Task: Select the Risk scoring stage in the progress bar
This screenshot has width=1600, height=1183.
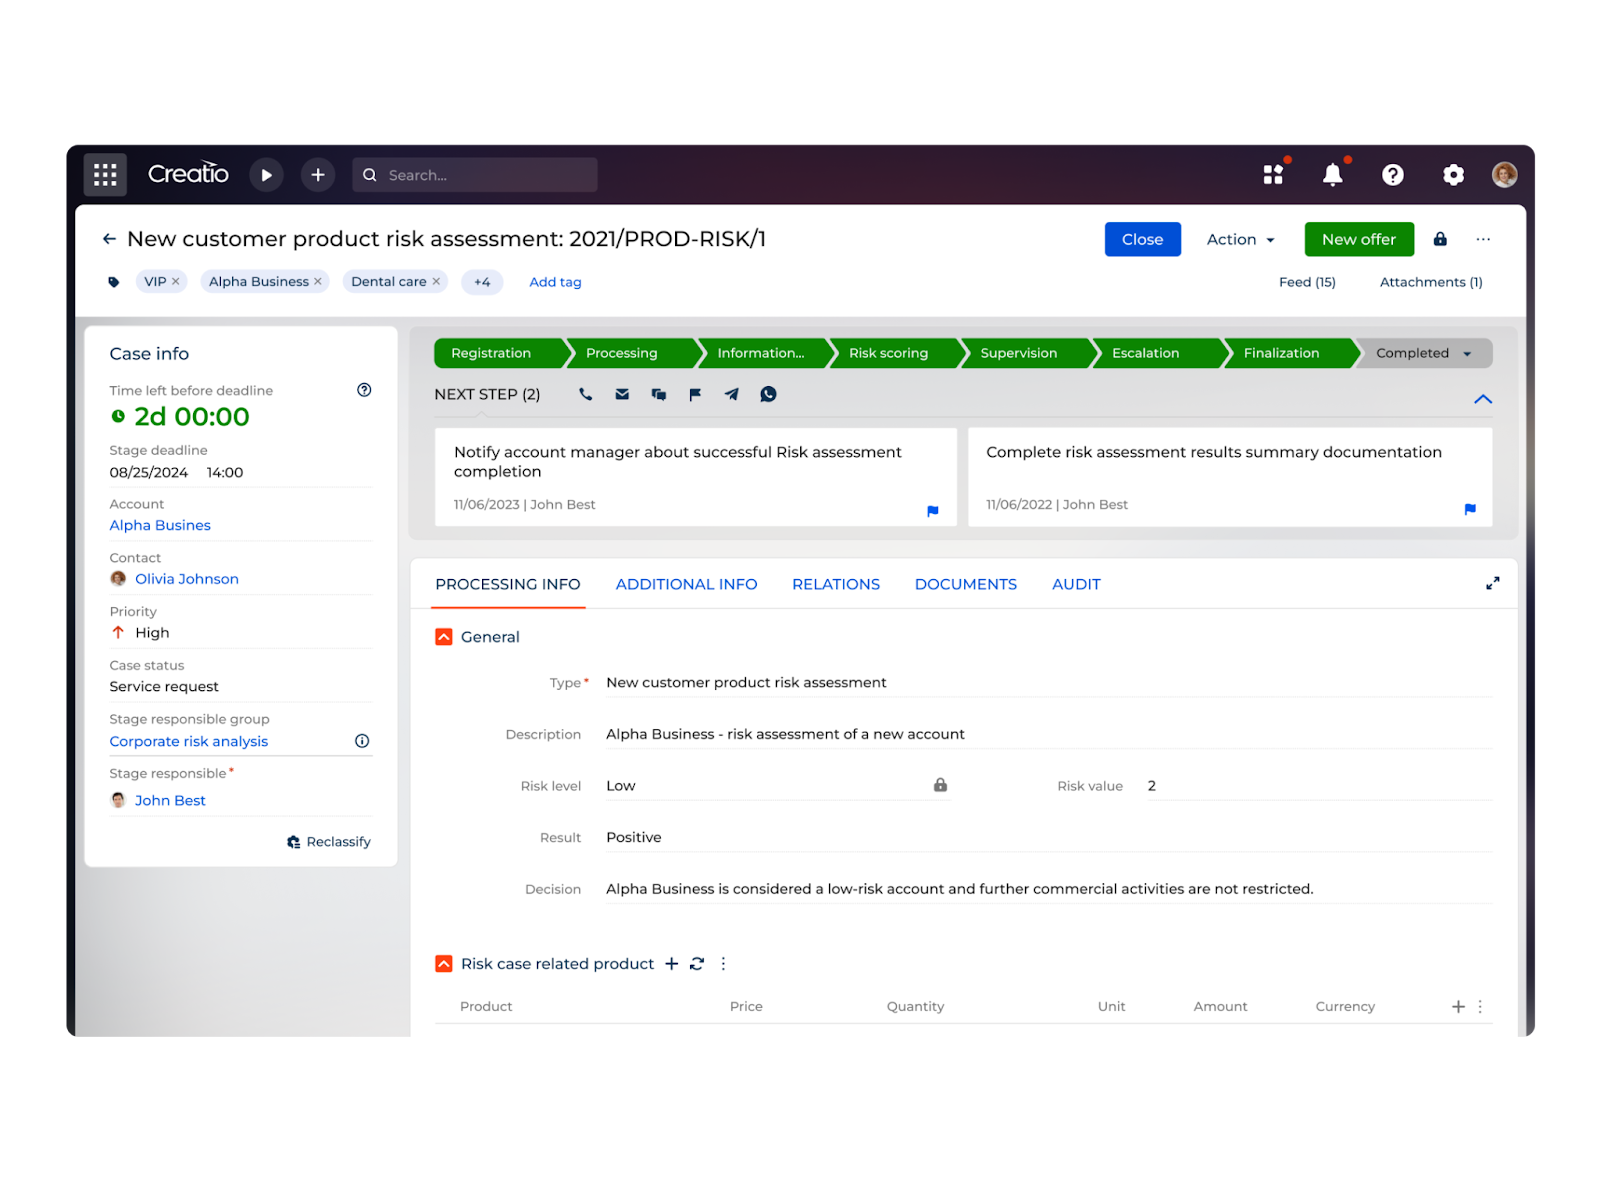Action: point(888,353)
